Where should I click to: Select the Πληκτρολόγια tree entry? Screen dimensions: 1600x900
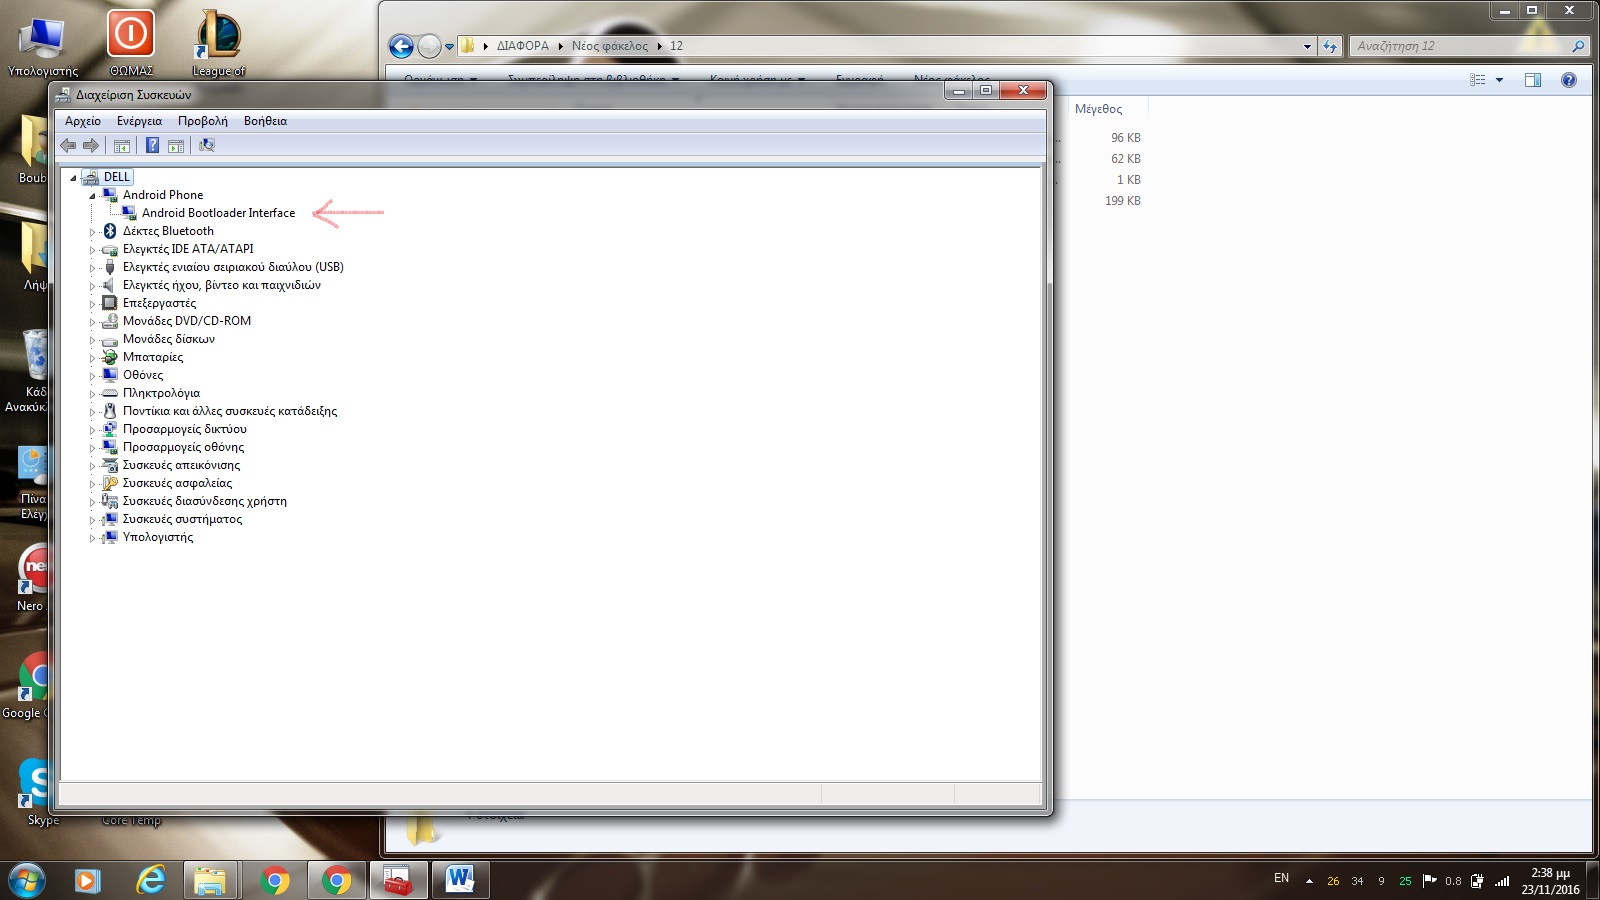coord(161,393)
